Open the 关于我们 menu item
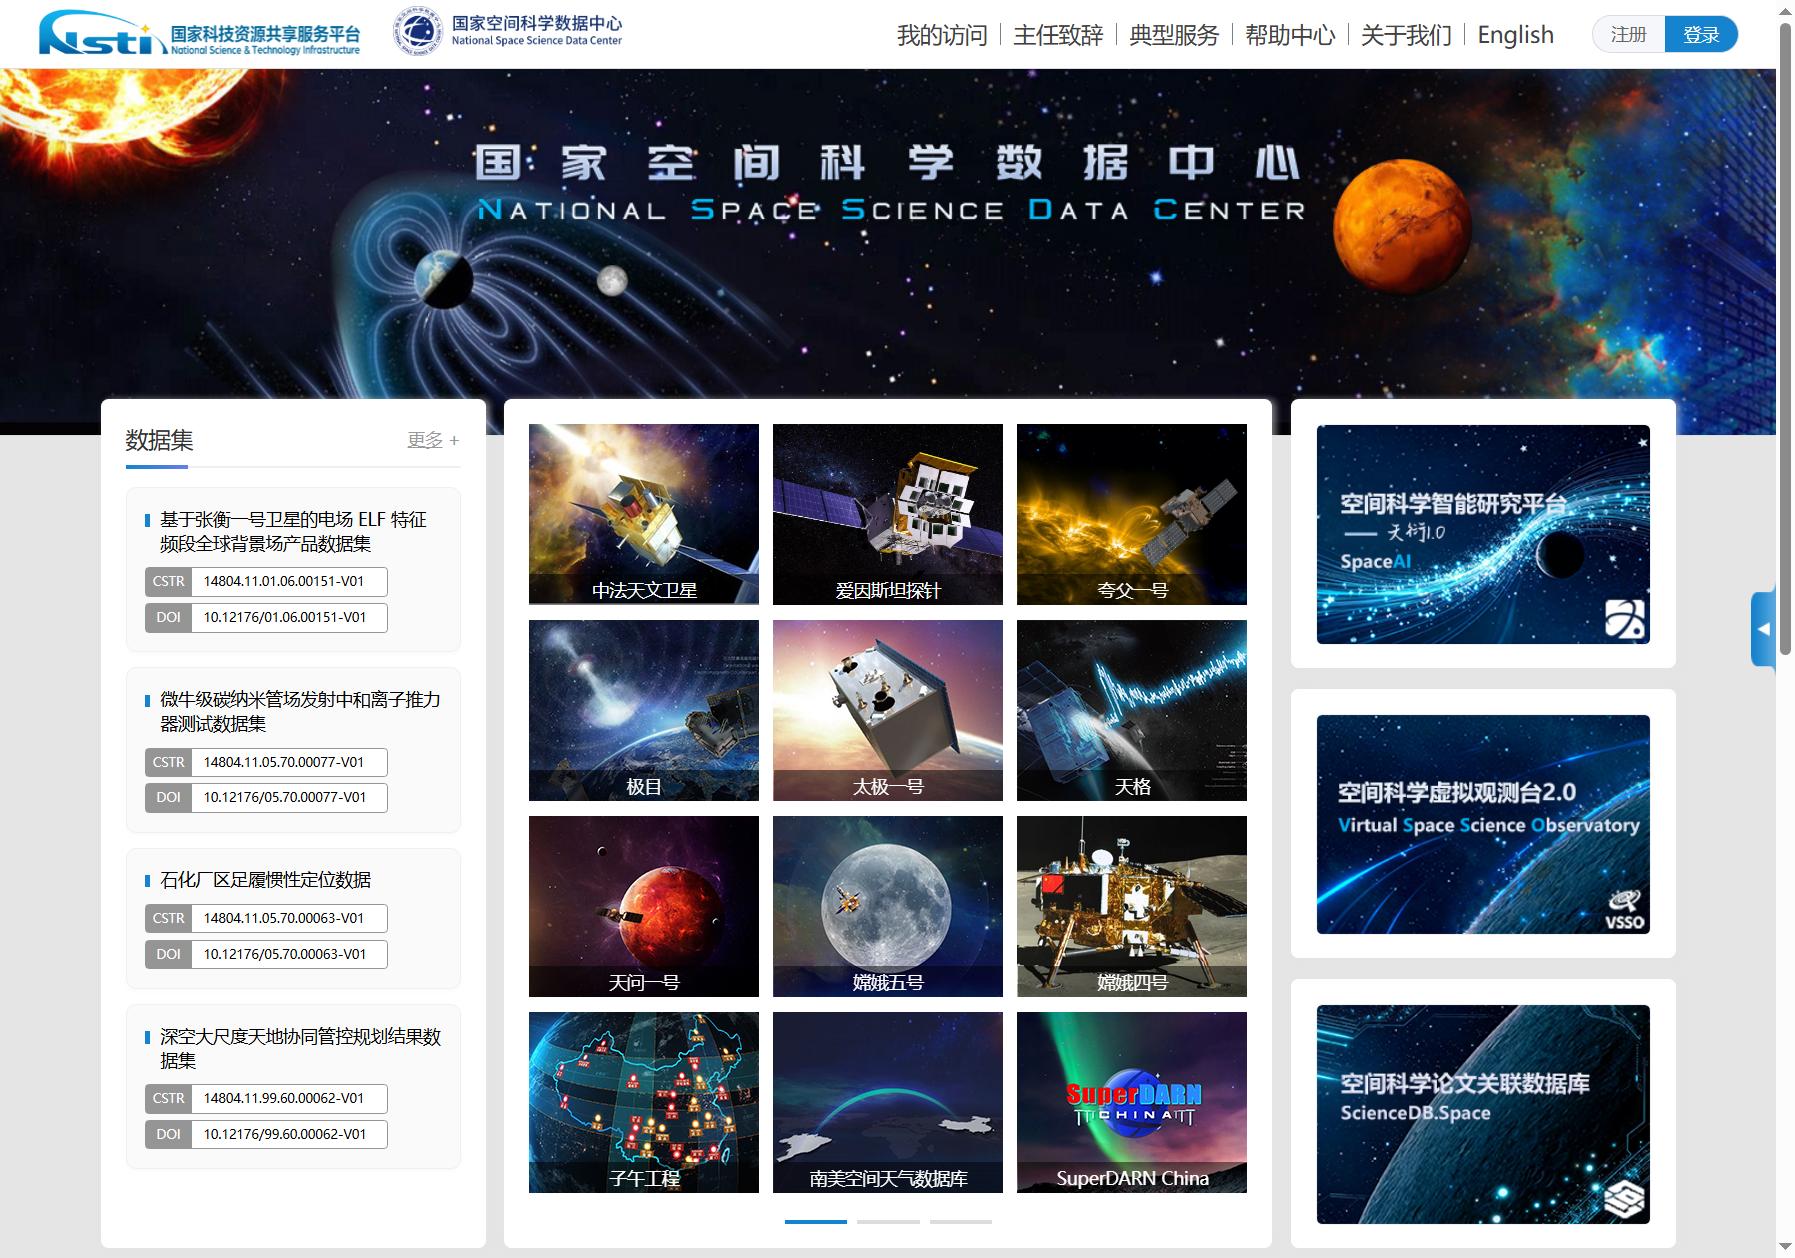Viewport: 1795px width, 1258px height. (x=1406, y=35)
